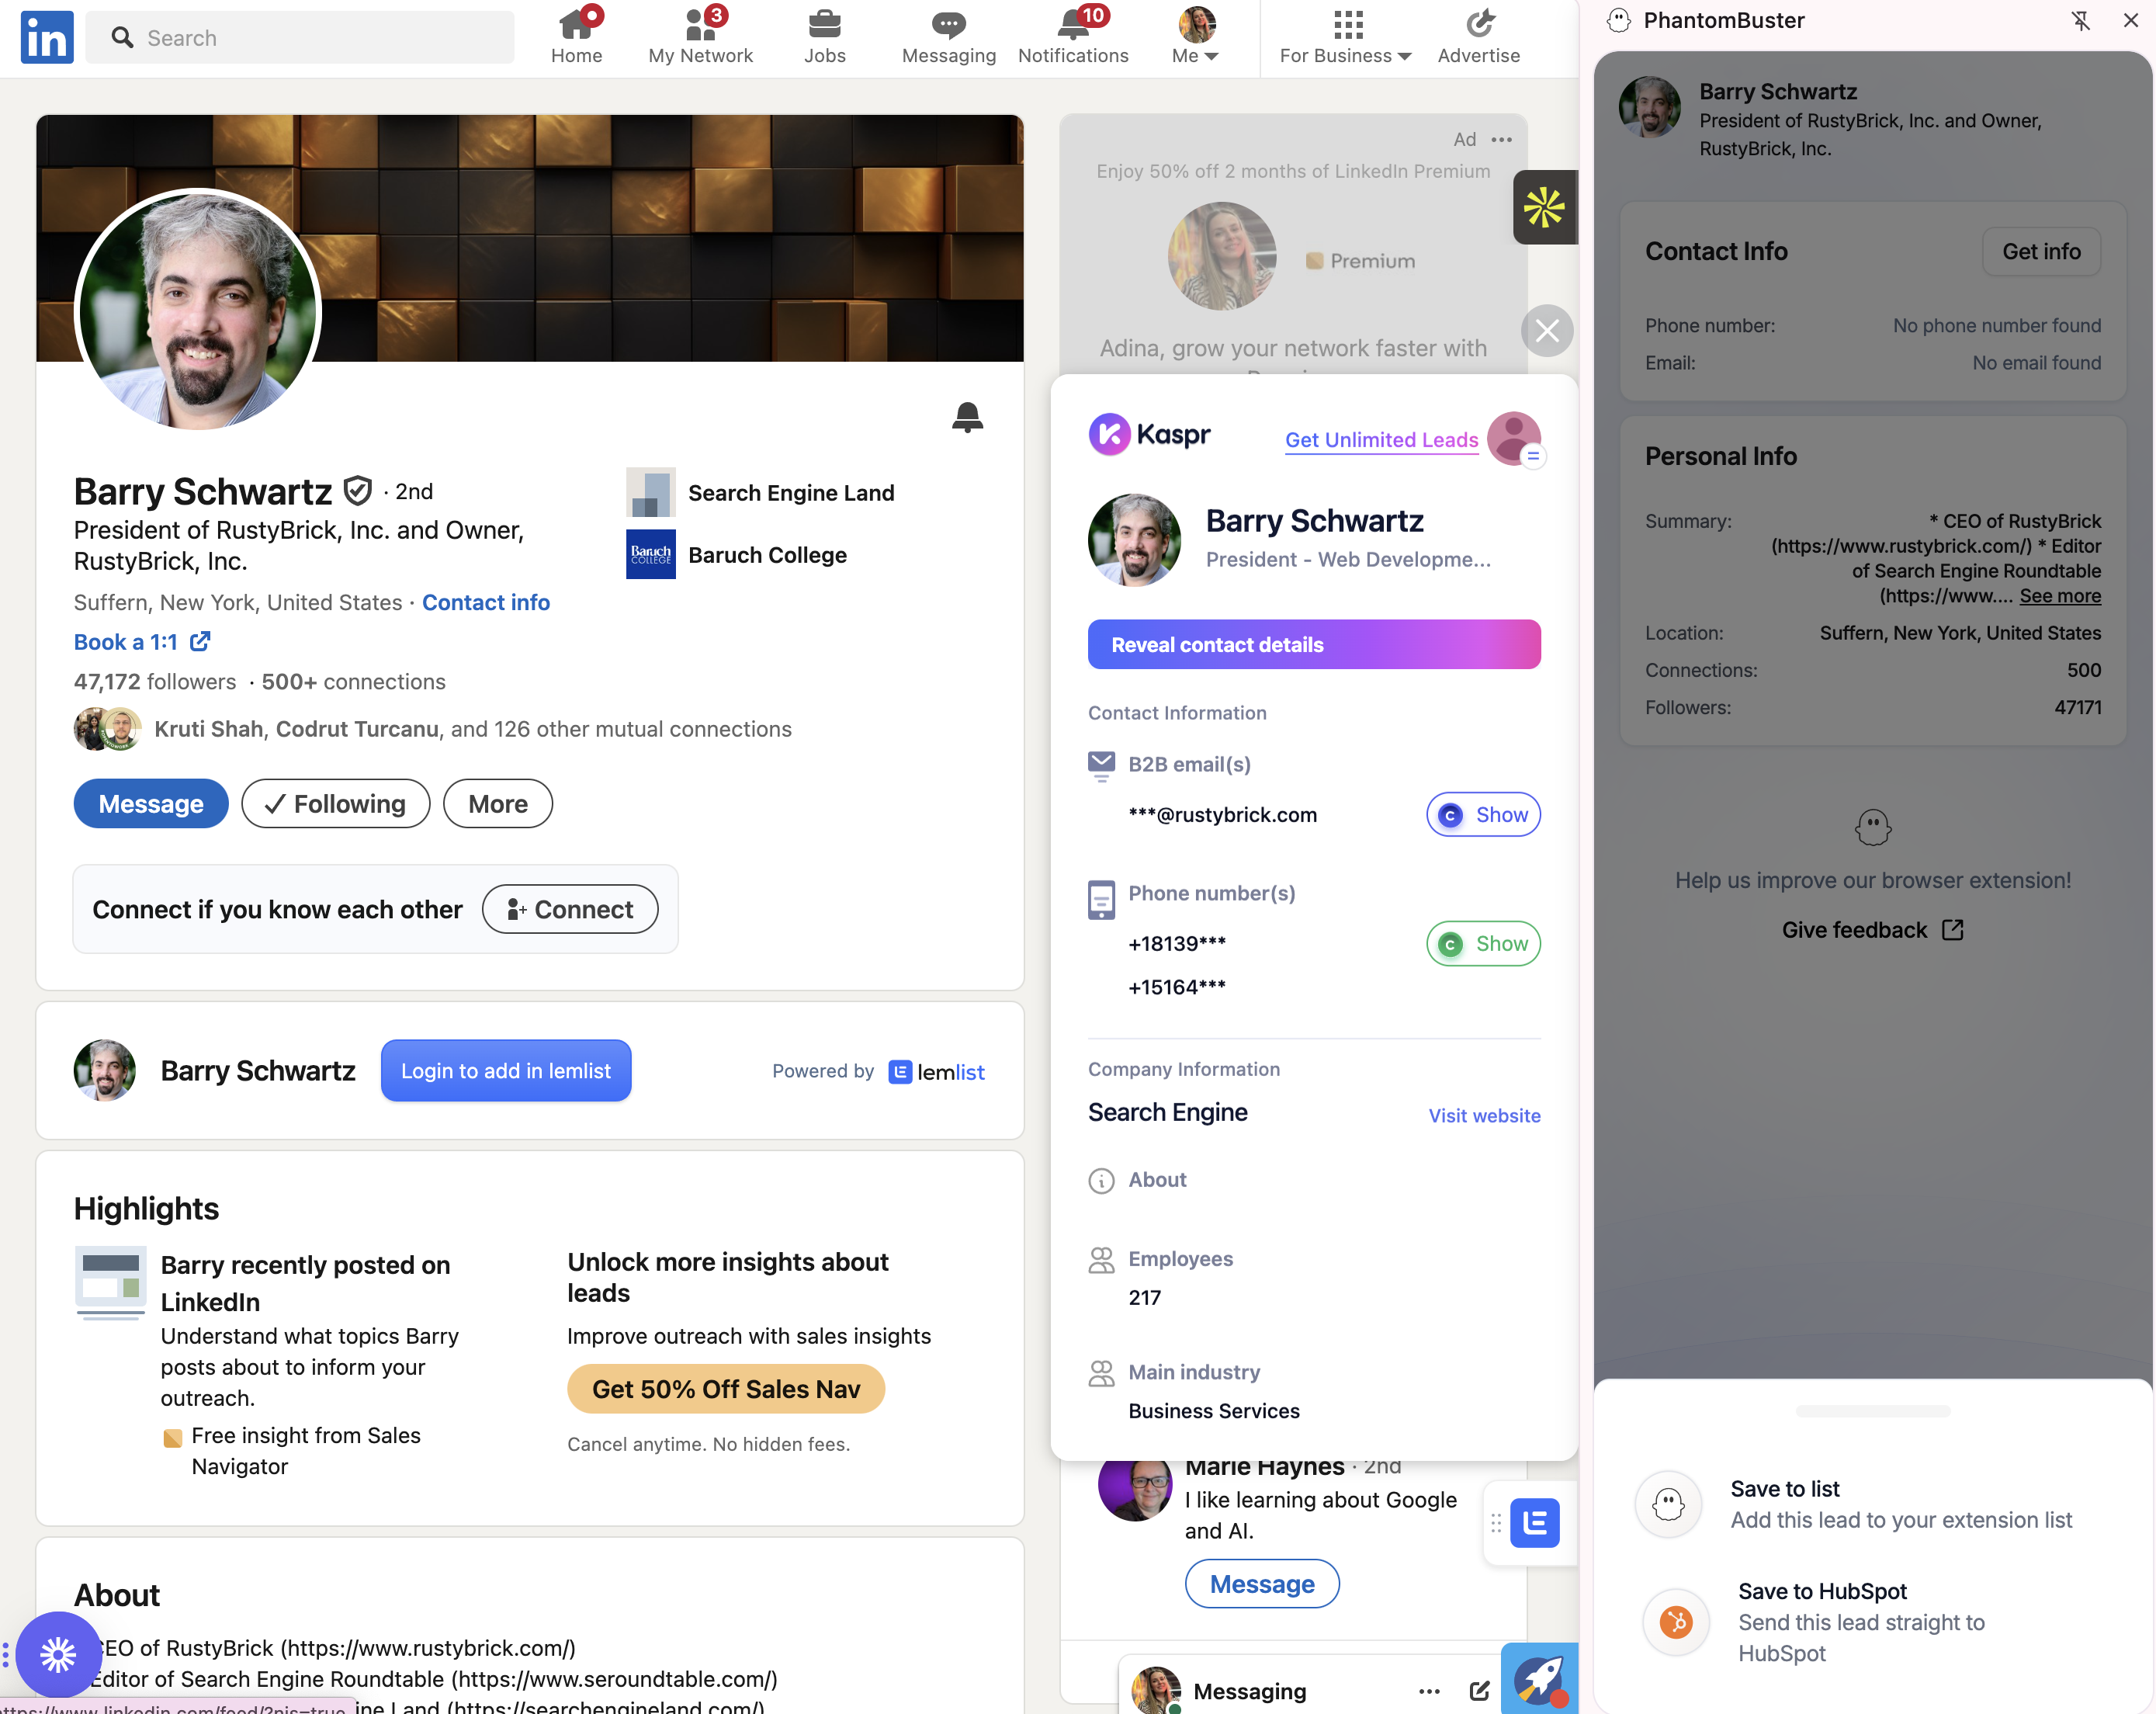Click Reveal contact details button
The height and width of the screenshot is (1714, 2156).
pyautogui.click(x=1314, y=644)
